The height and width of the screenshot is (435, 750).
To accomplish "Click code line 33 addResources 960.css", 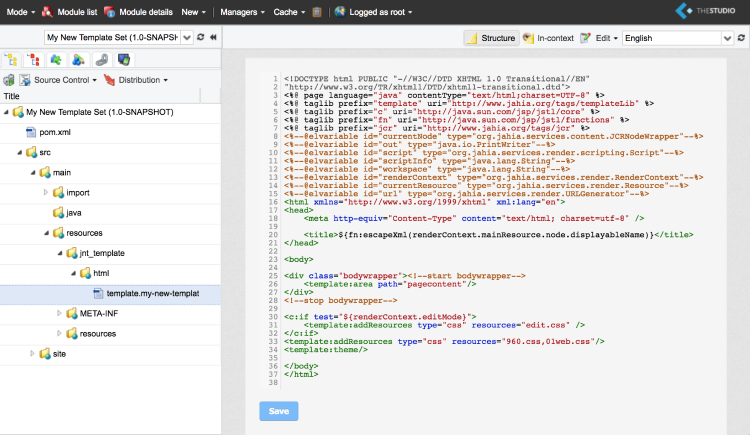I will [444, 341].
